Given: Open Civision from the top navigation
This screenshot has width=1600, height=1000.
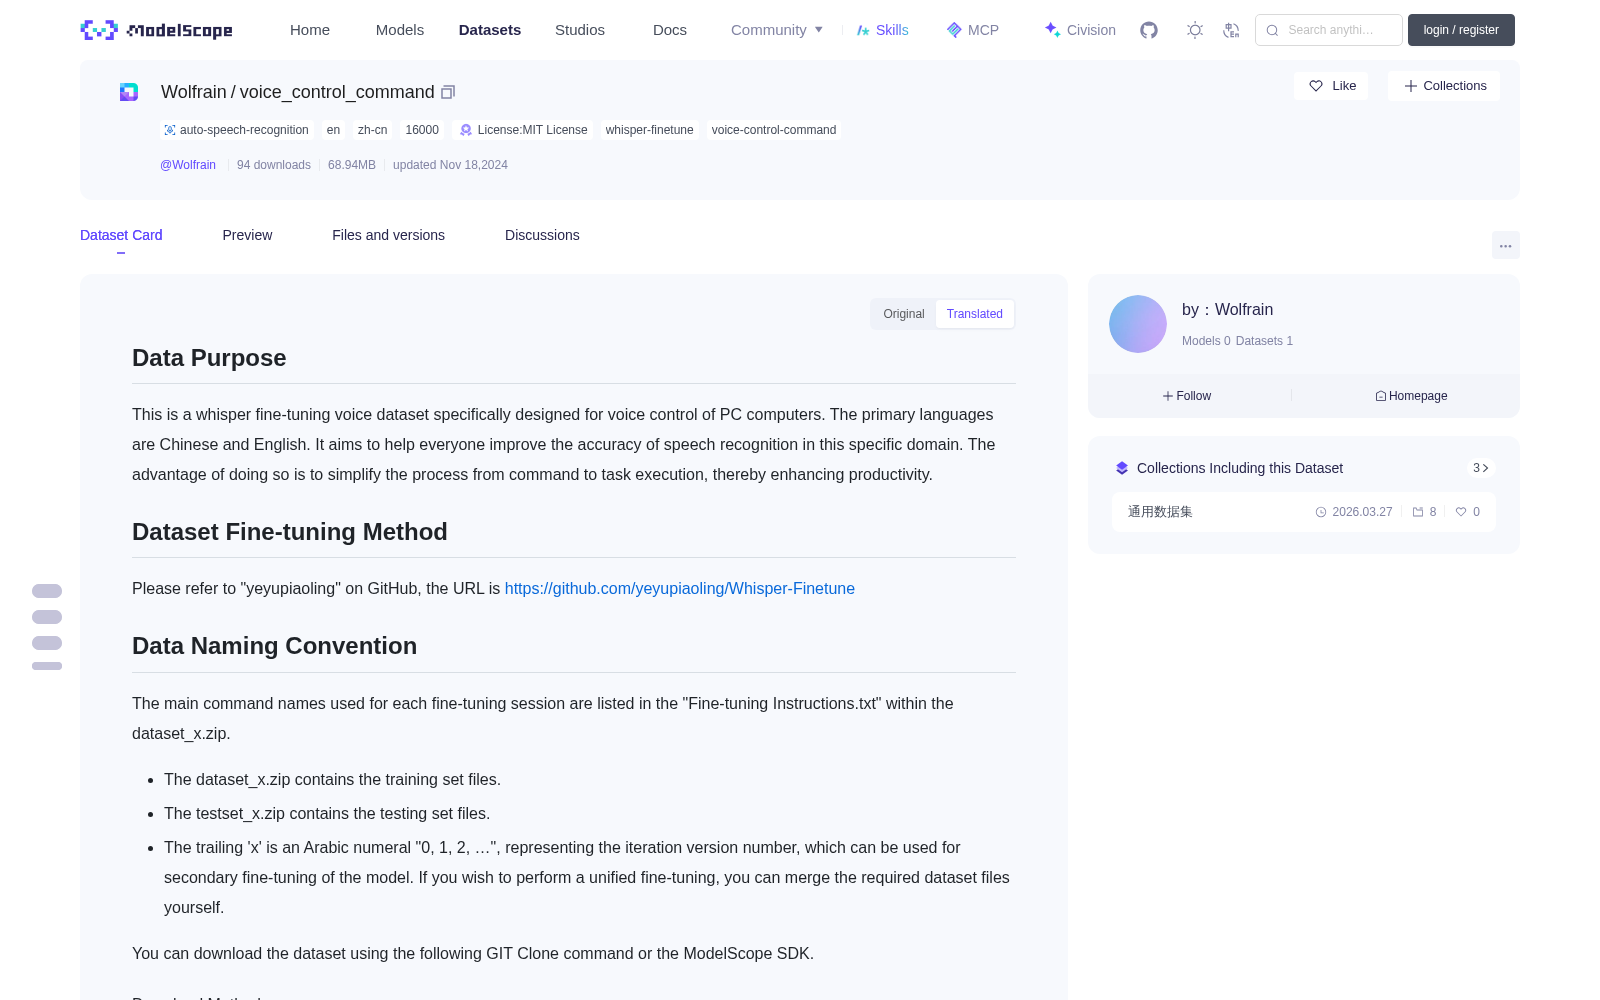Looking at the screenshot, I should tap(1080, 30).
